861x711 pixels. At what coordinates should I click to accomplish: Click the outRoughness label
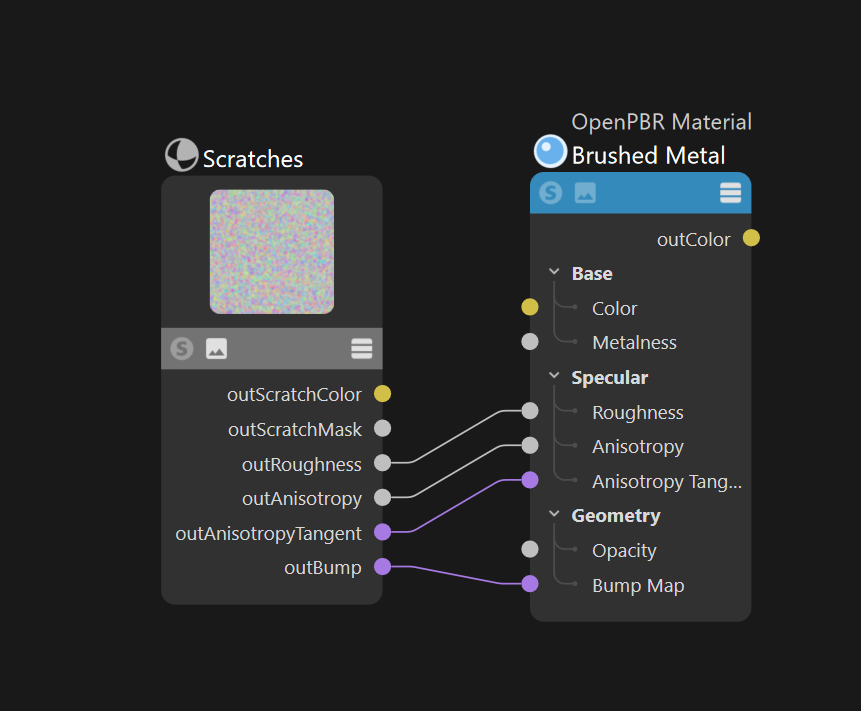[x=301, y=464]
